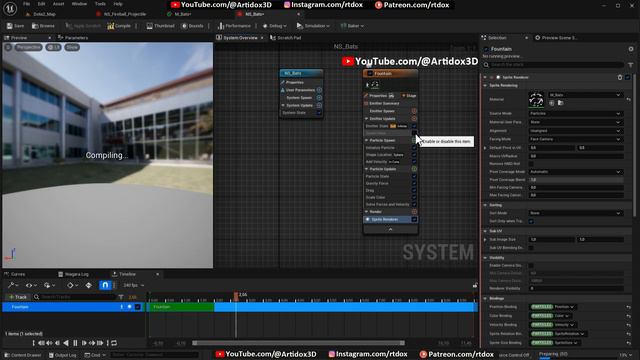Open the Content Drawer
The width and height of the screenshot is (640, 360).
23,355
